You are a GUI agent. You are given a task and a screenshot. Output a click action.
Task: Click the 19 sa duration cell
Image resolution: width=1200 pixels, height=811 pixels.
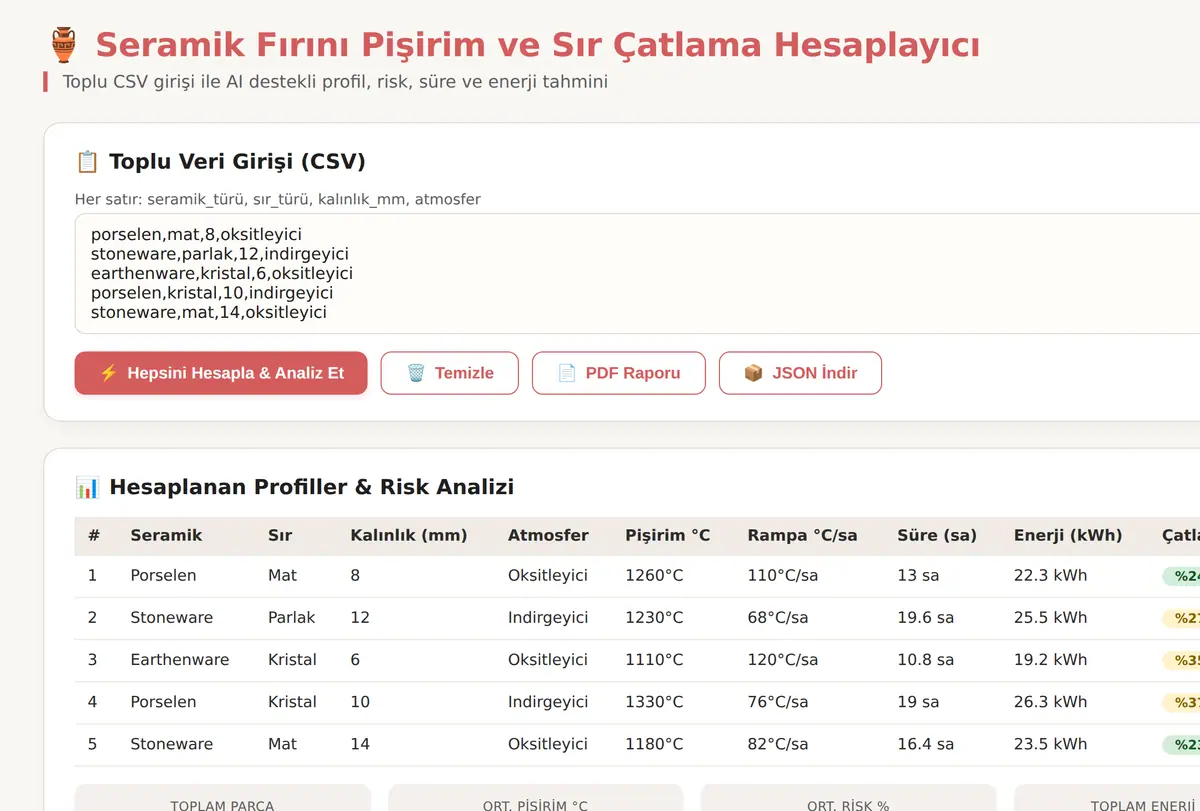[919, 702]
